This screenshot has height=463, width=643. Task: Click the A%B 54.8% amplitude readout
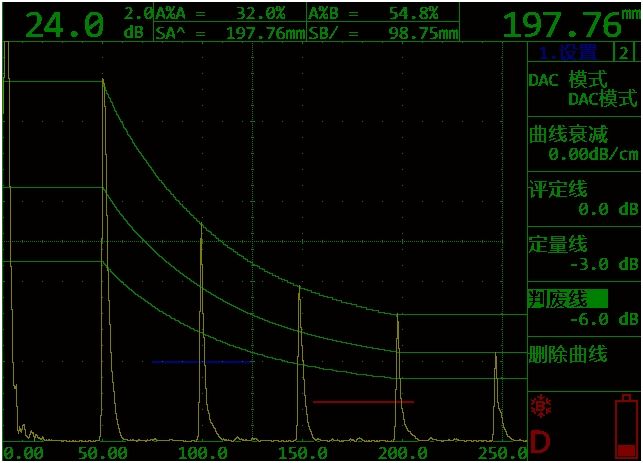point(382,14)
